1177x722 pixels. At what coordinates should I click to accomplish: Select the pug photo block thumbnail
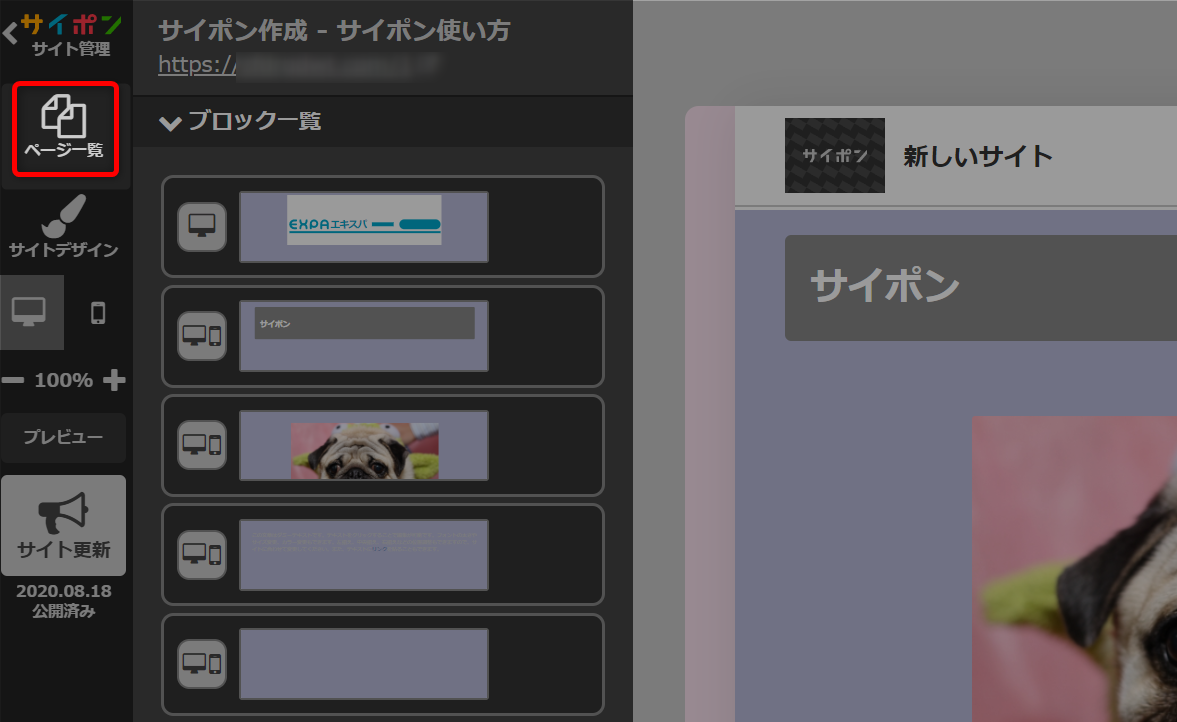tap(364, 445)
